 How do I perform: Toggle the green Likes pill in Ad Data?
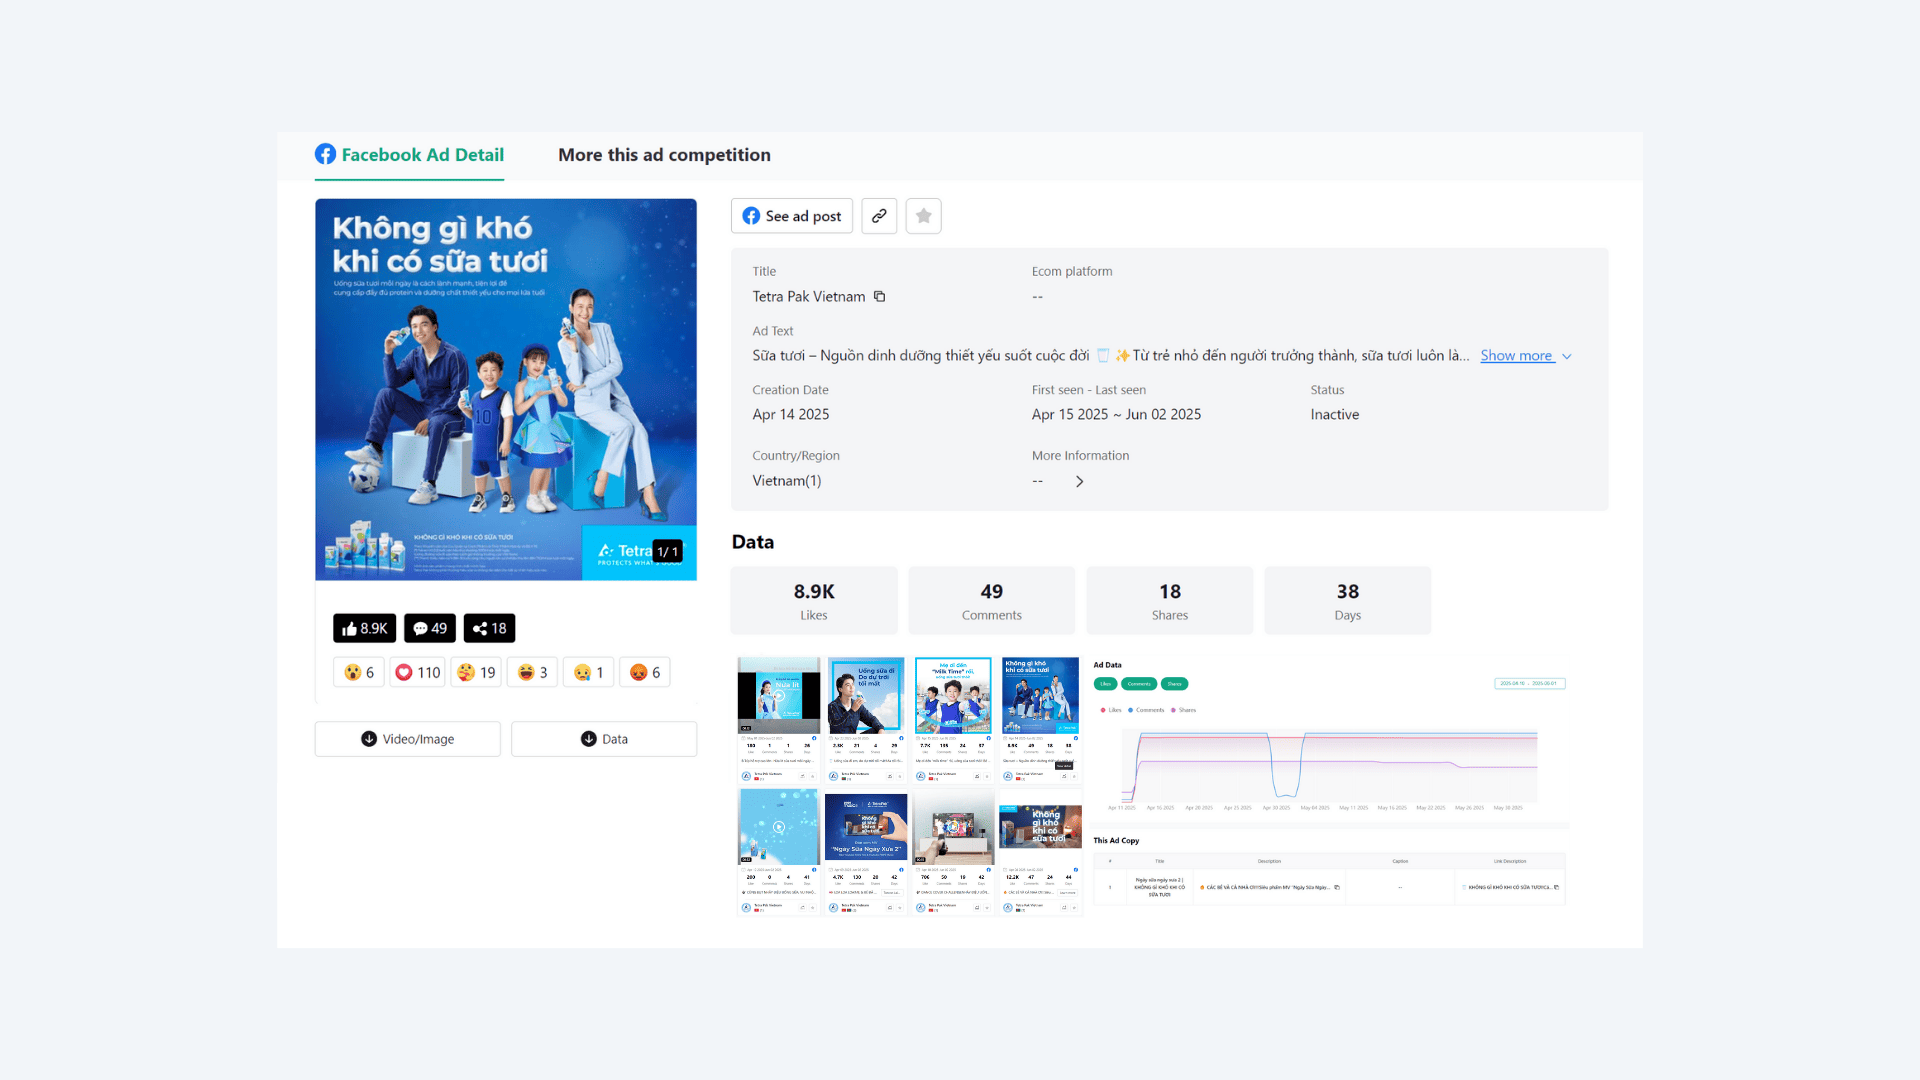[1105, 684]
